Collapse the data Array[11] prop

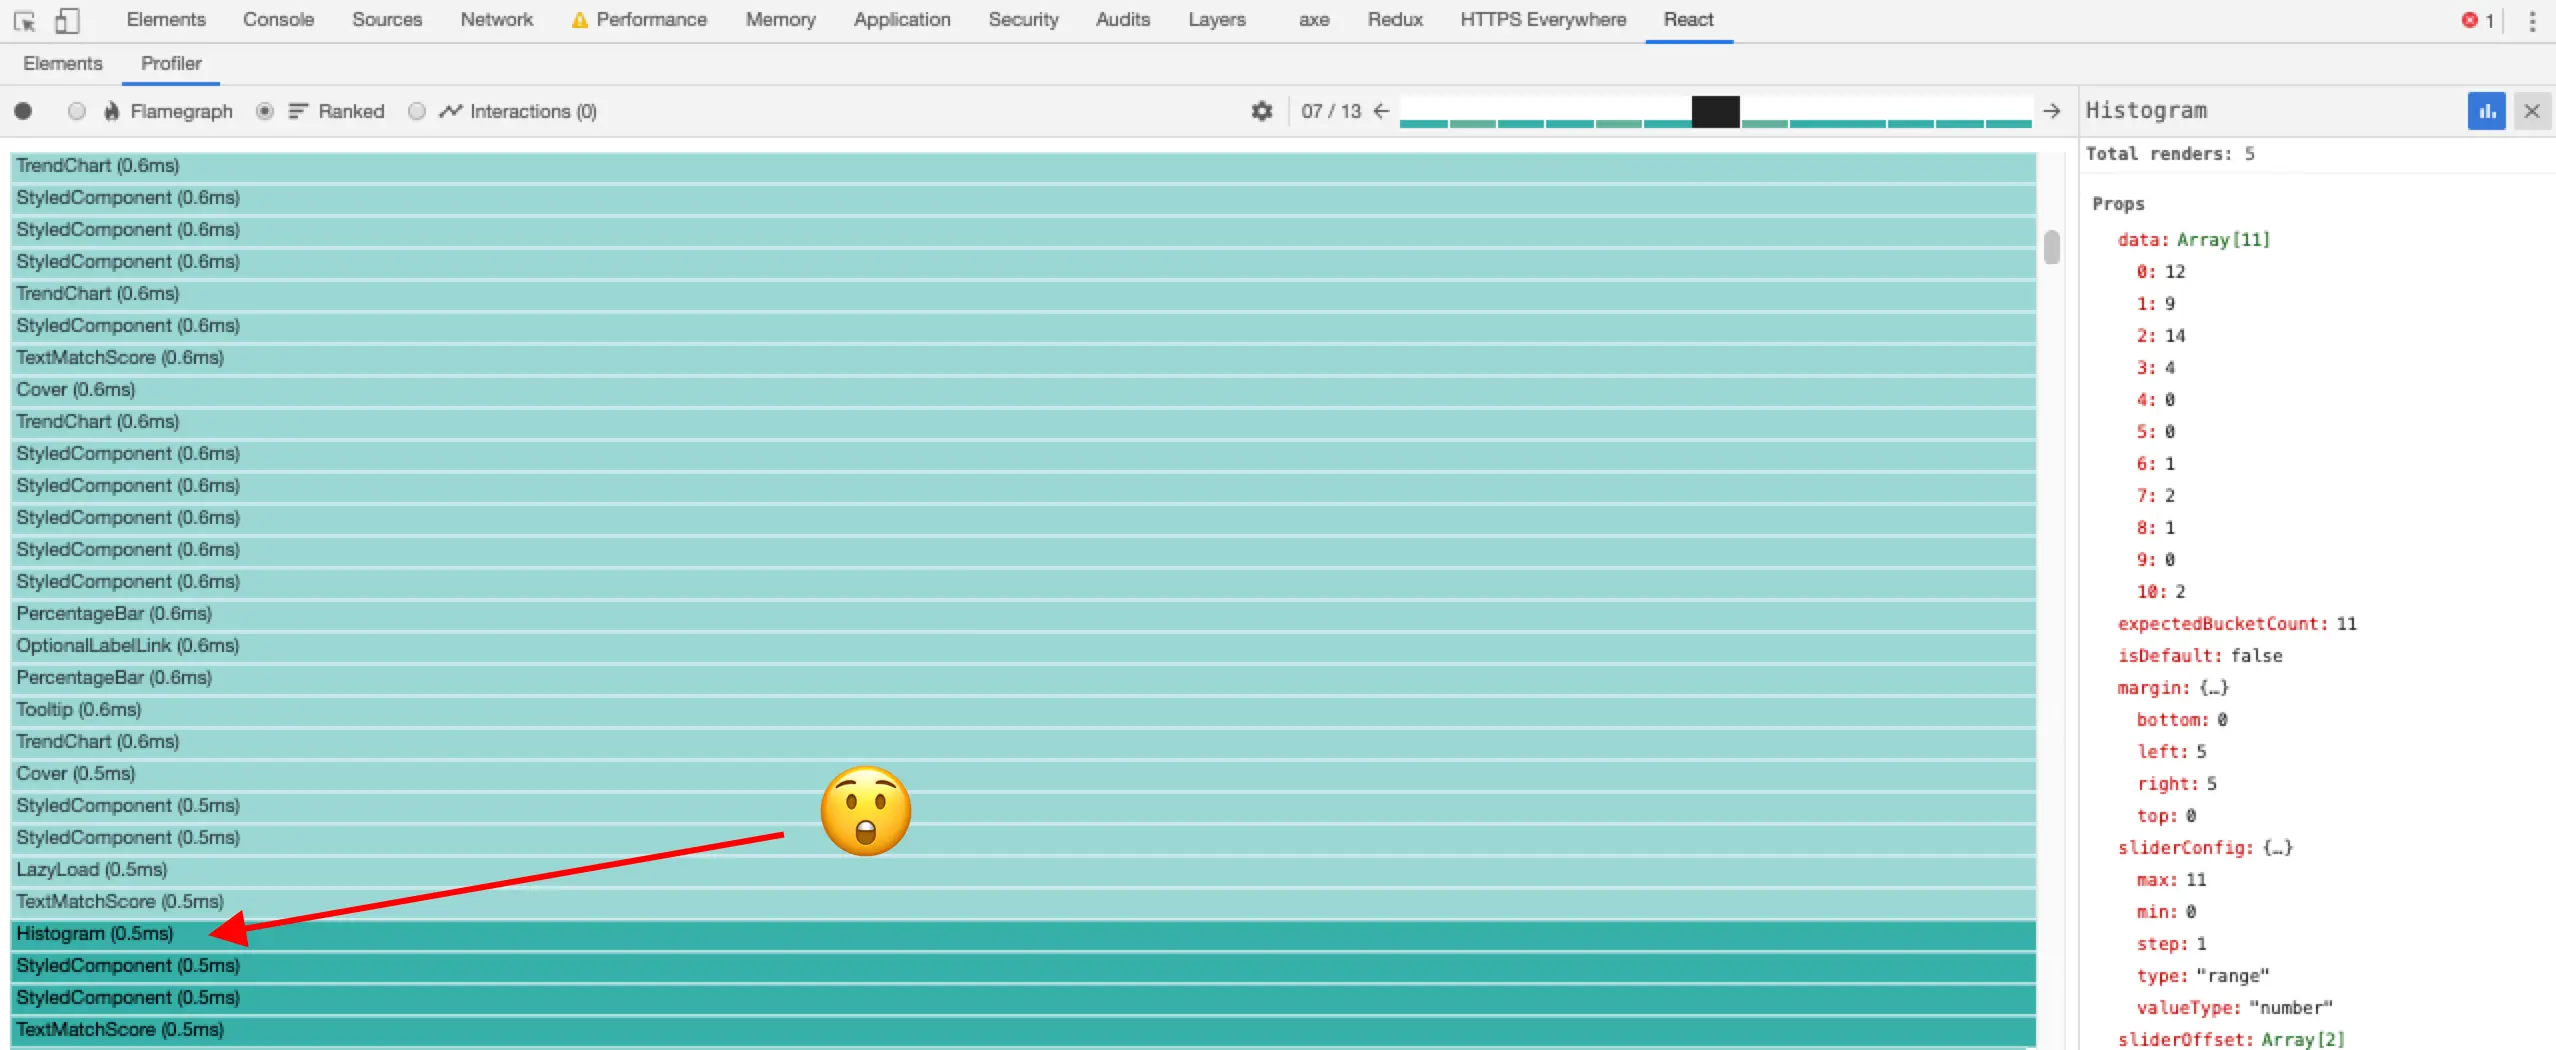tap(2193, 240)
